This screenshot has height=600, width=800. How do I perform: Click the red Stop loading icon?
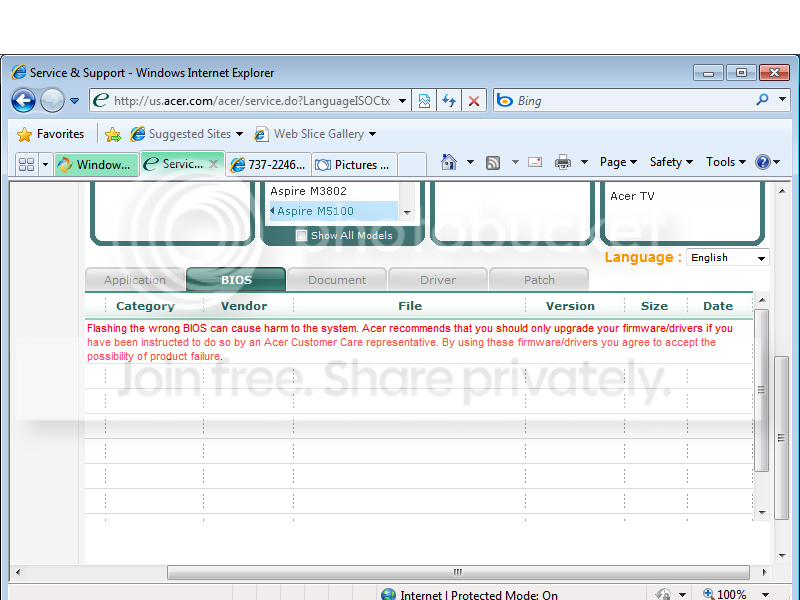pyautogui.click(x=474, y=101)
